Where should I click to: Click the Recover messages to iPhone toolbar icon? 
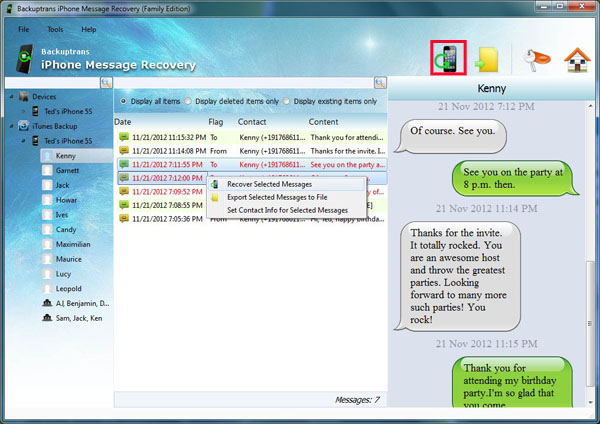coord(448,58)
